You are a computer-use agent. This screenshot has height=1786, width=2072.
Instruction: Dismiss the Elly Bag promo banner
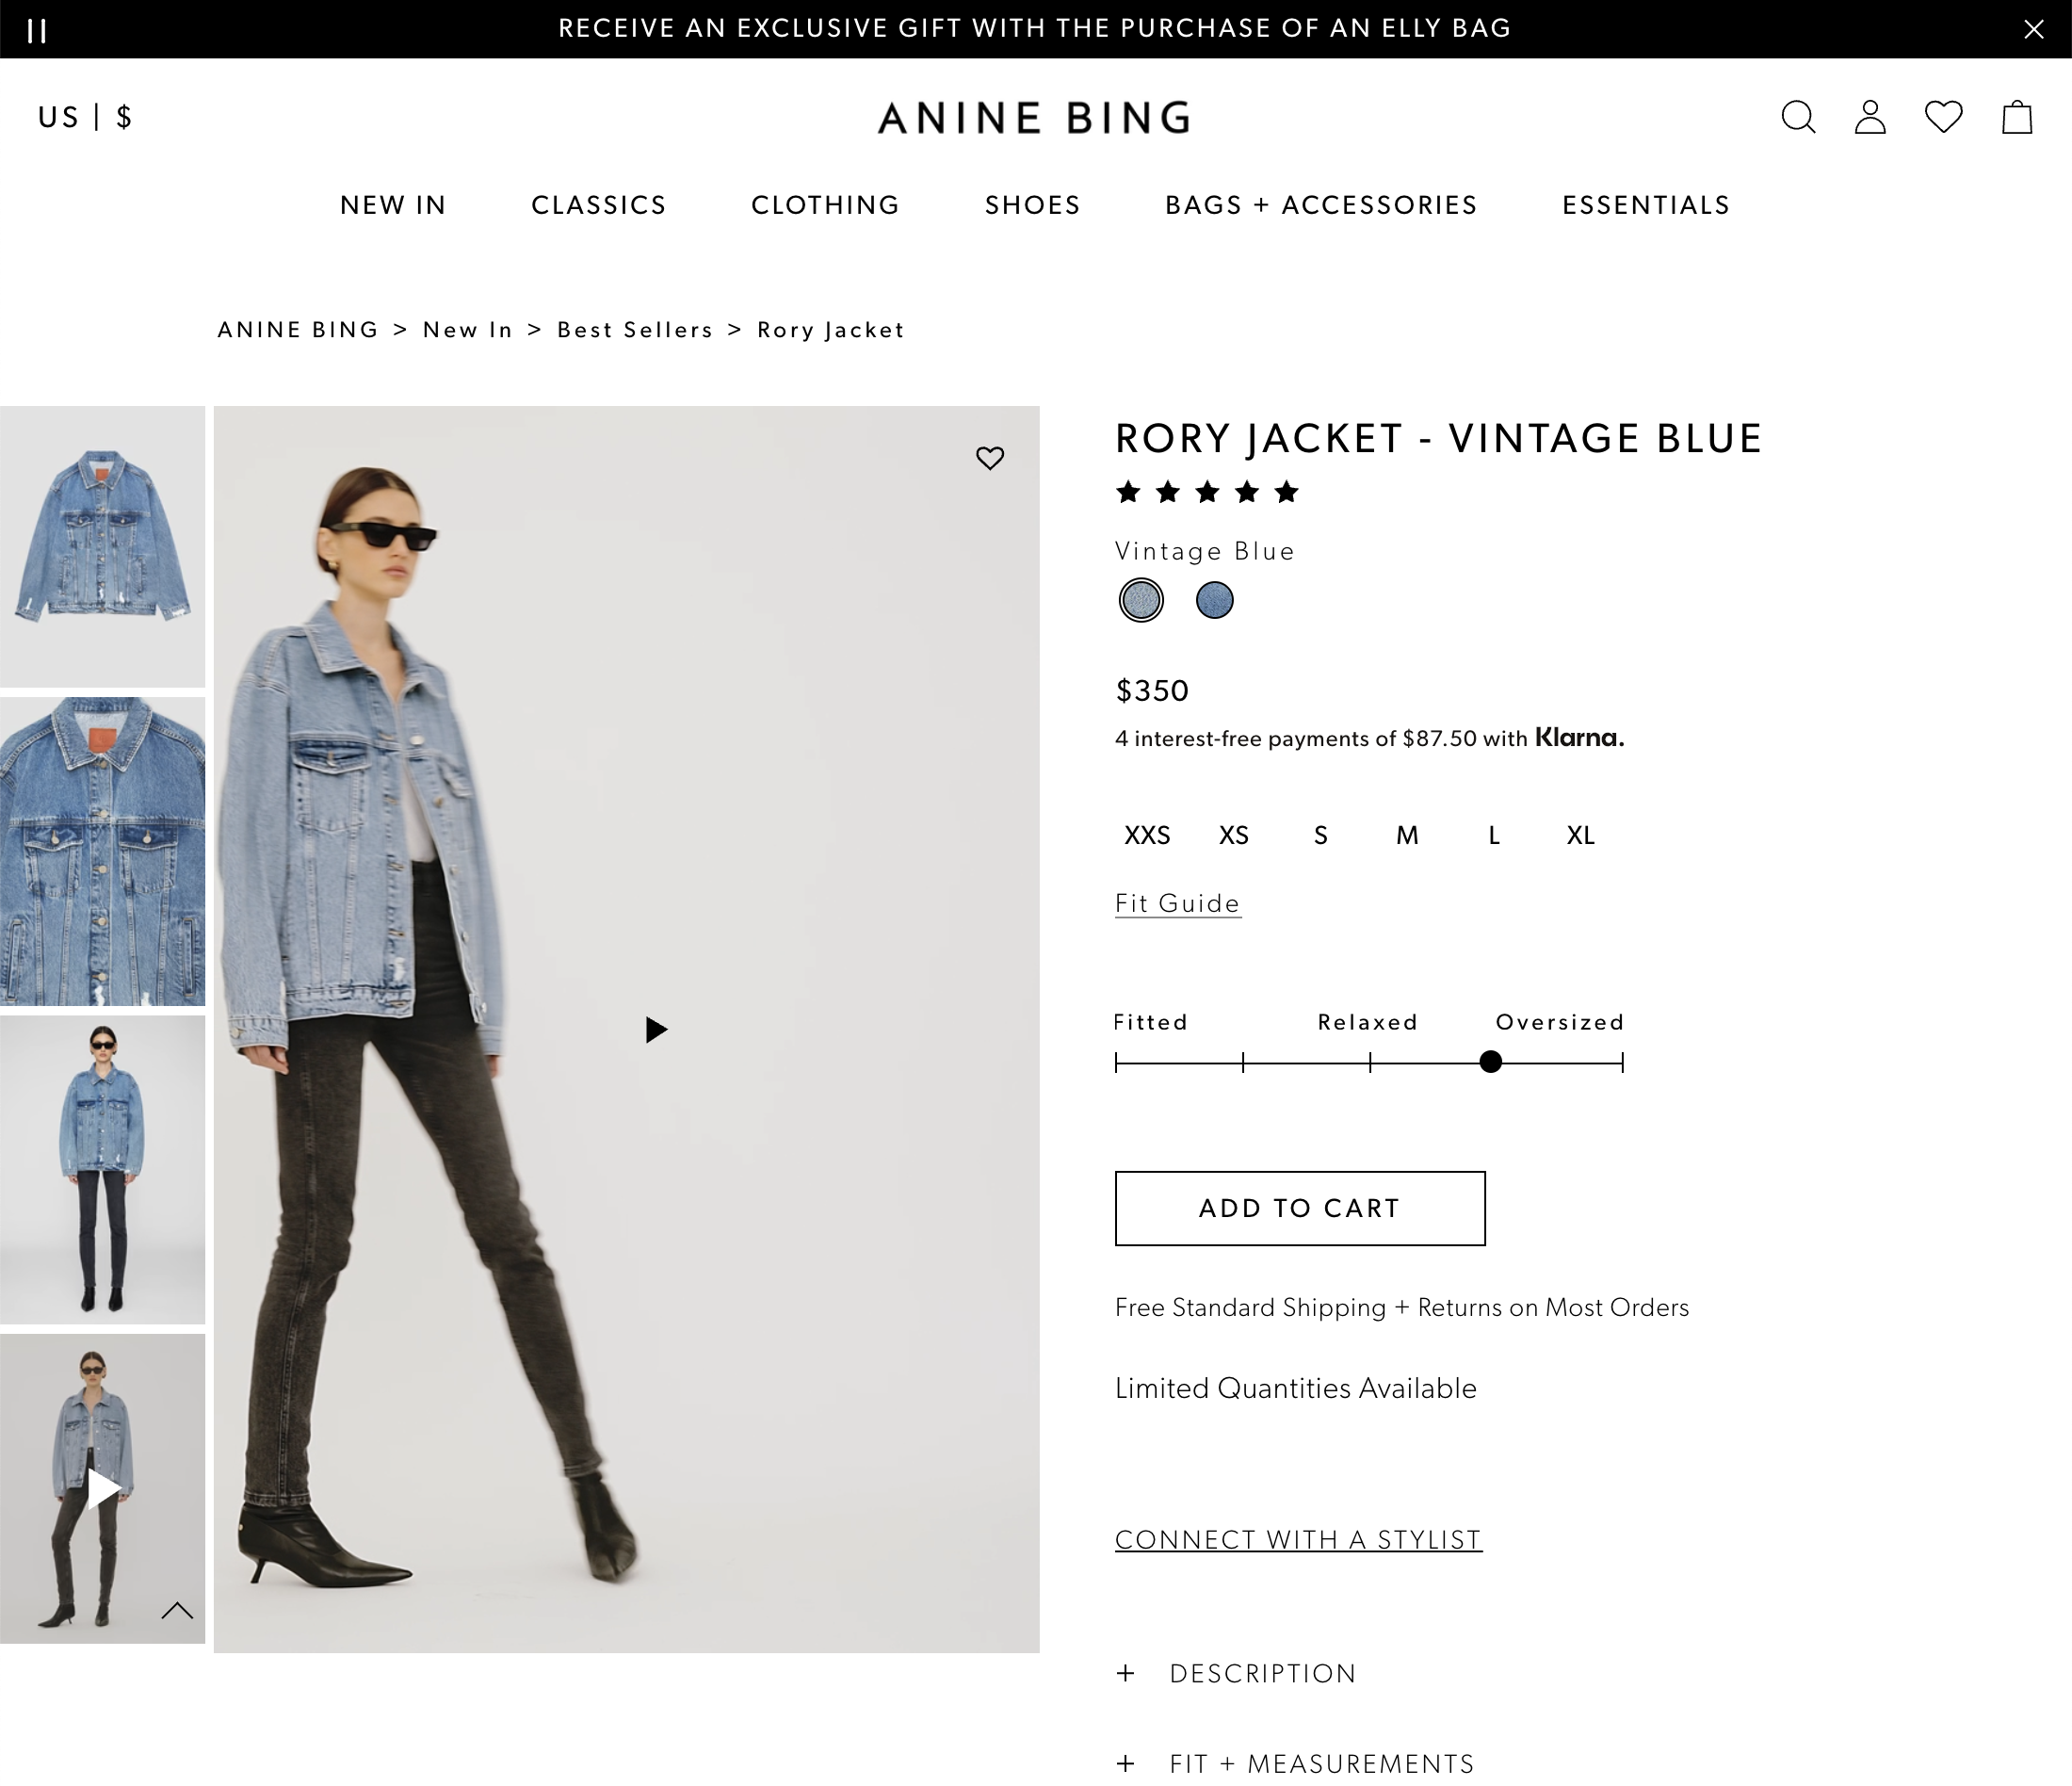point(2034,29)
